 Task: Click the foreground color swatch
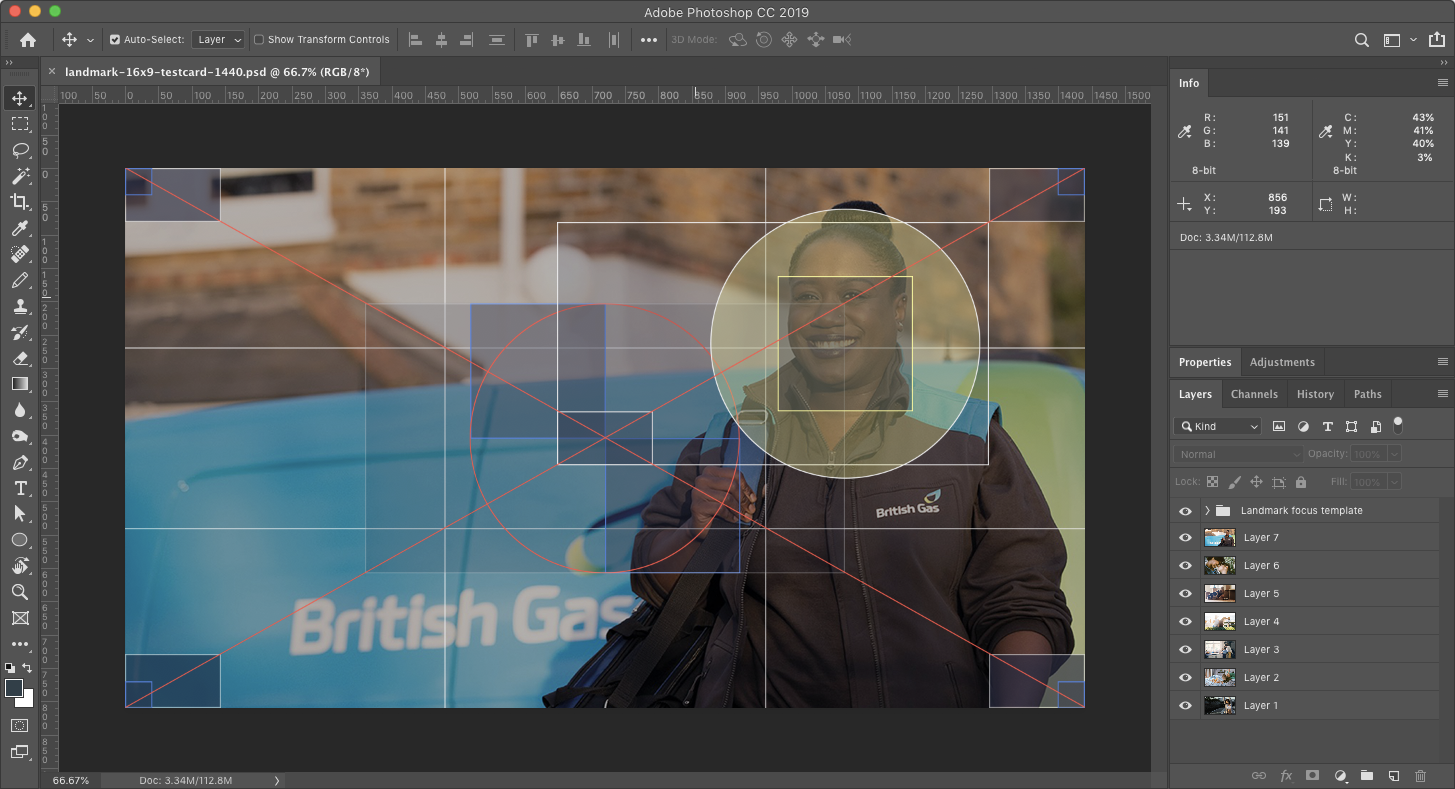click(x=14, y=688)
